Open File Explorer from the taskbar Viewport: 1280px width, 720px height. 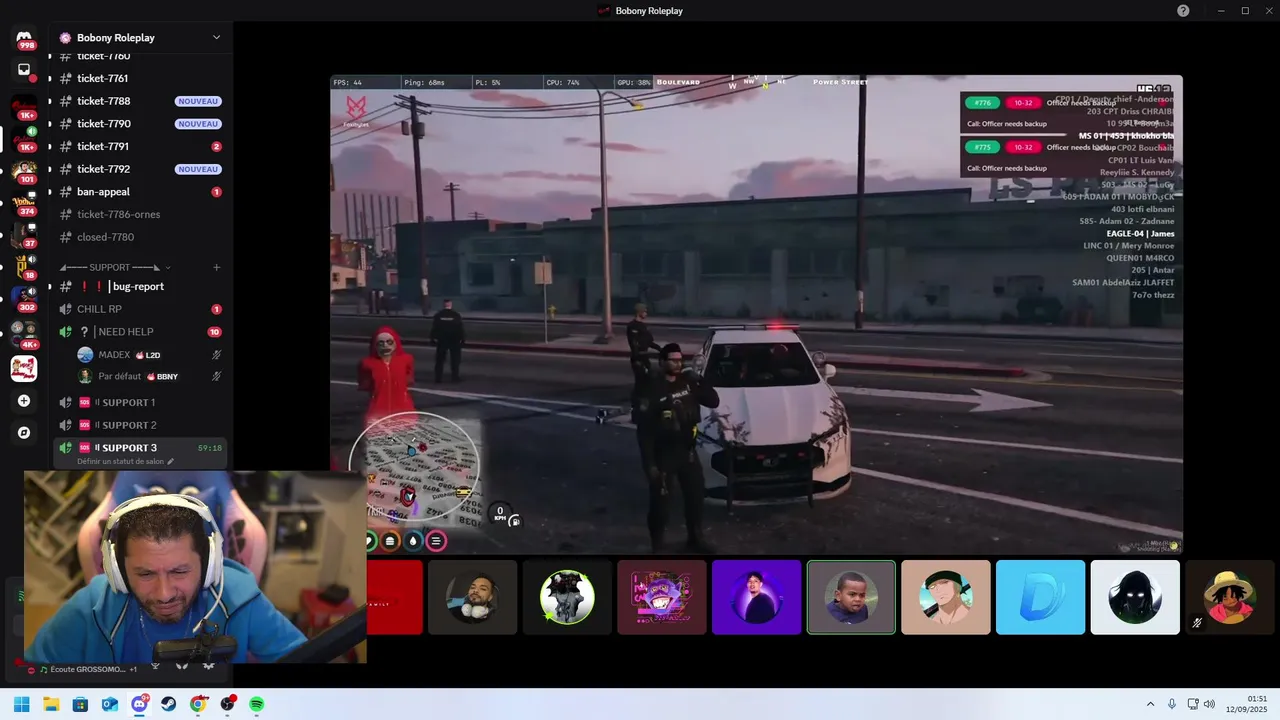point(51,704)
